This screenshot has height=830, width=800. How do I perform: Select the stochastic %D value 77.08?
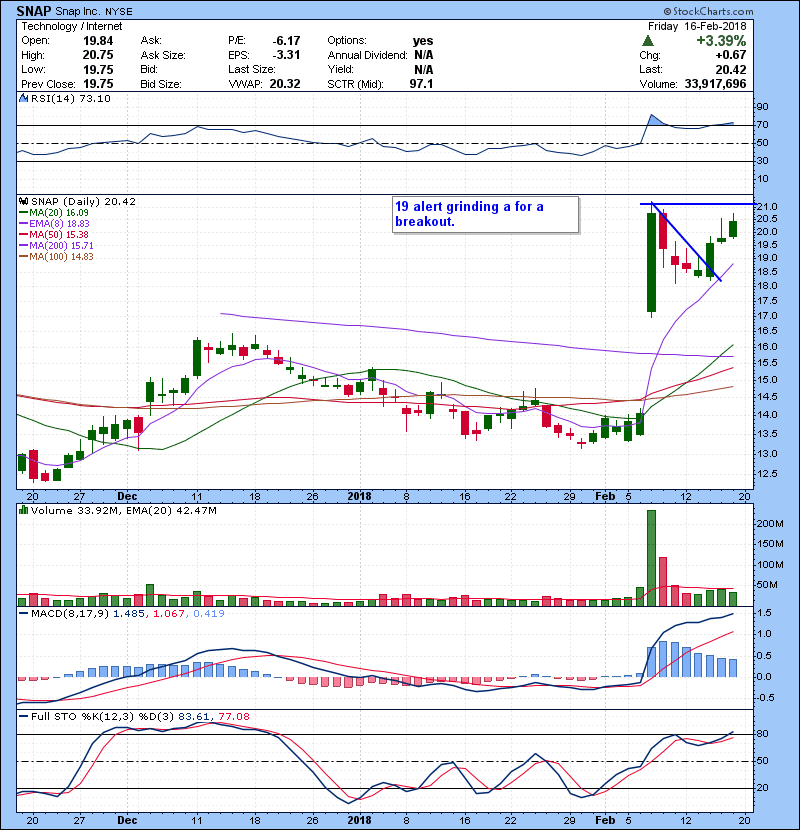point(233,716)
